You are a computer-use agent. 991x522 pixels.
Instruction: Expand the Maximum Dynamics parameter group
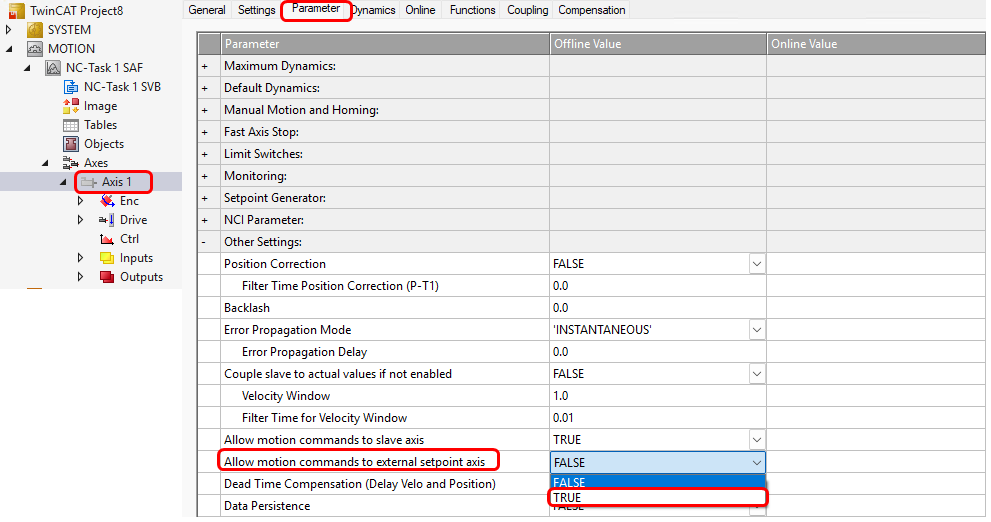[x=206, y=66]
